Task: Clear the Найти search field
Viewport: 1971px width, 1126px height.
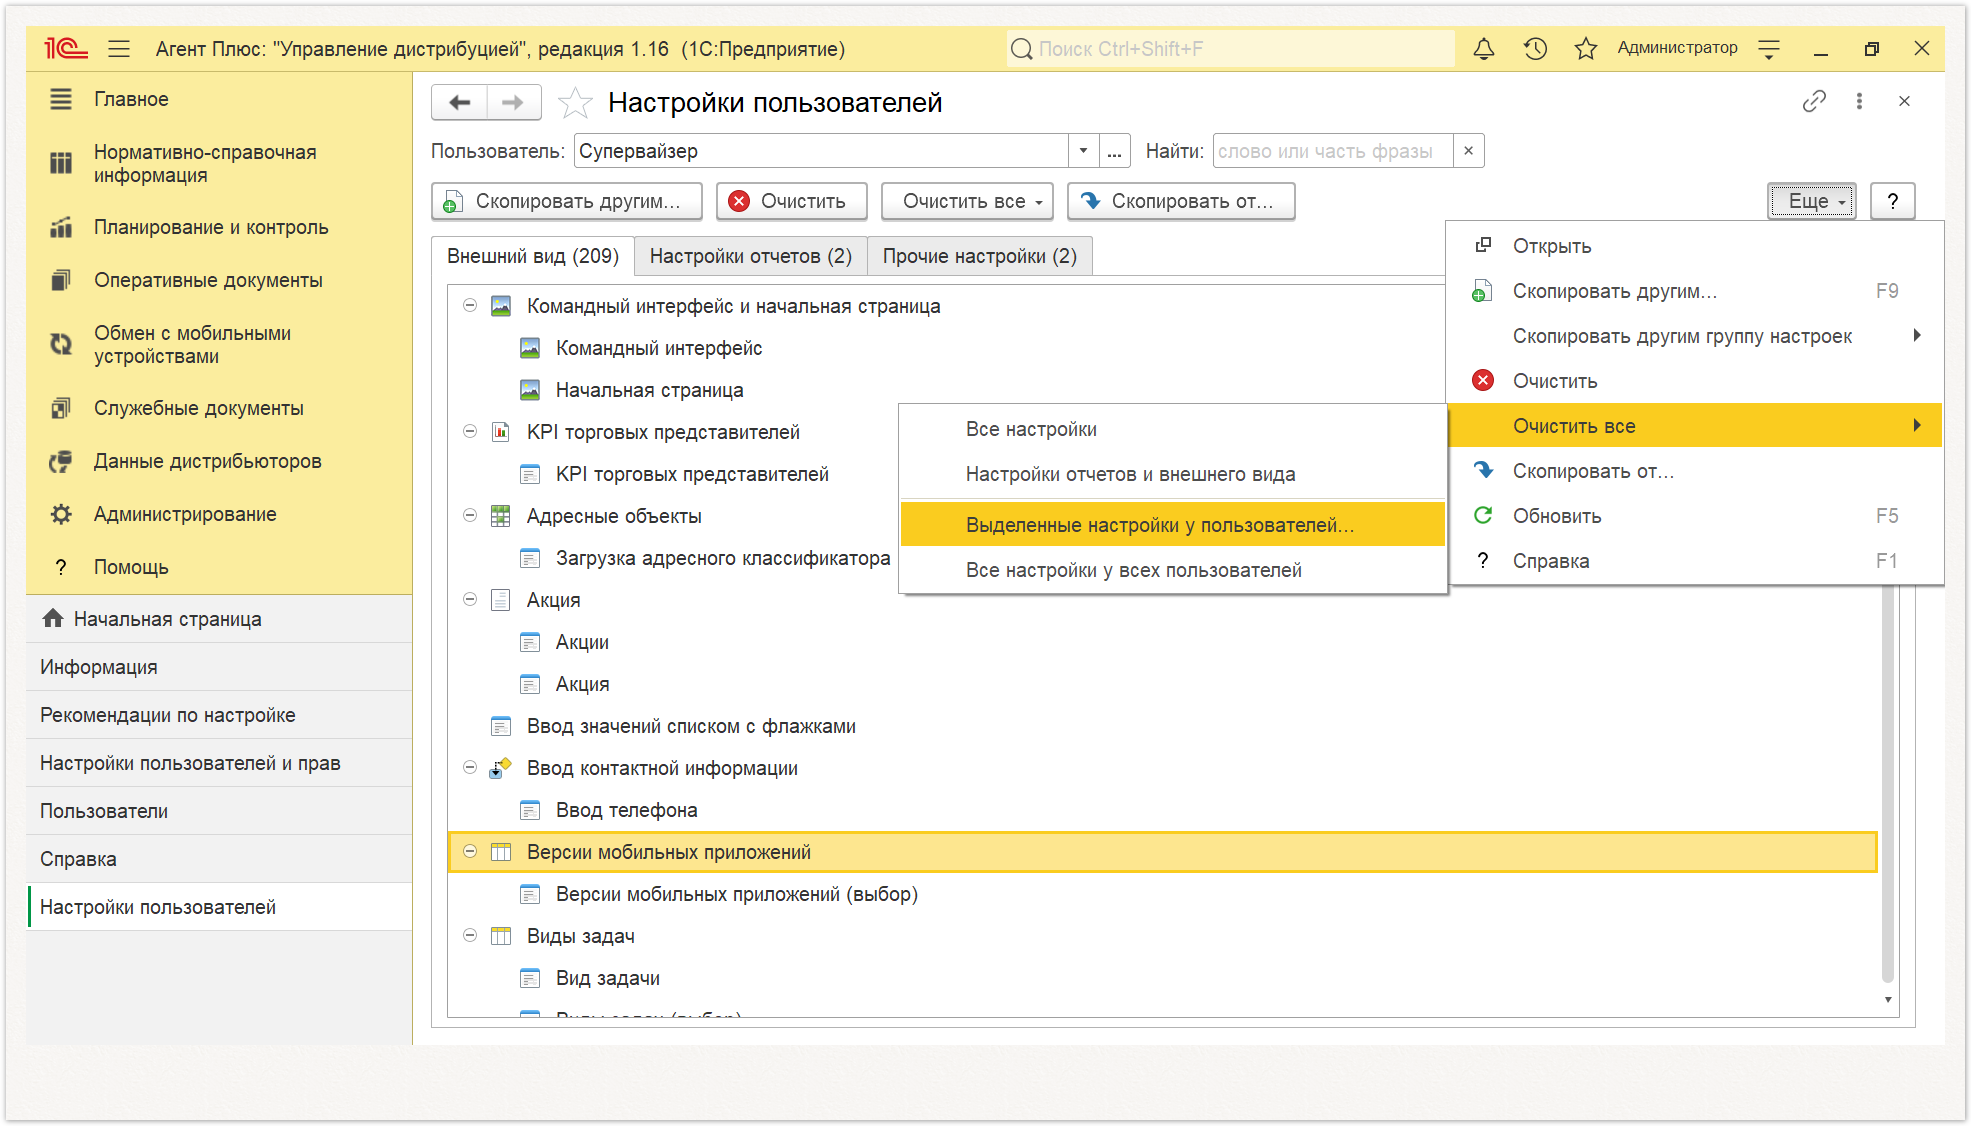Action: [1468, 151]
